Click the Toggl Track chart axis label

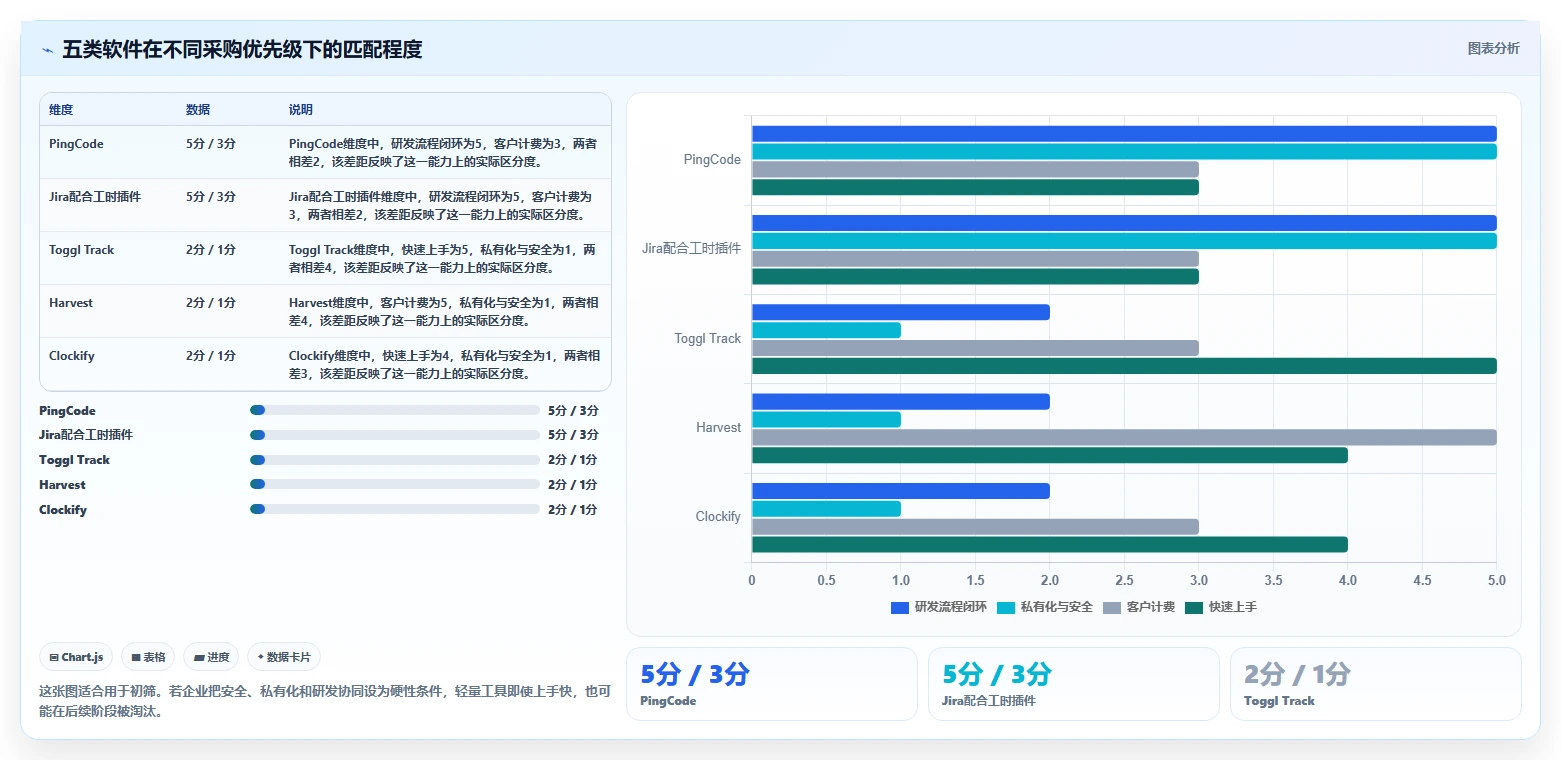[x=708, y=339]
